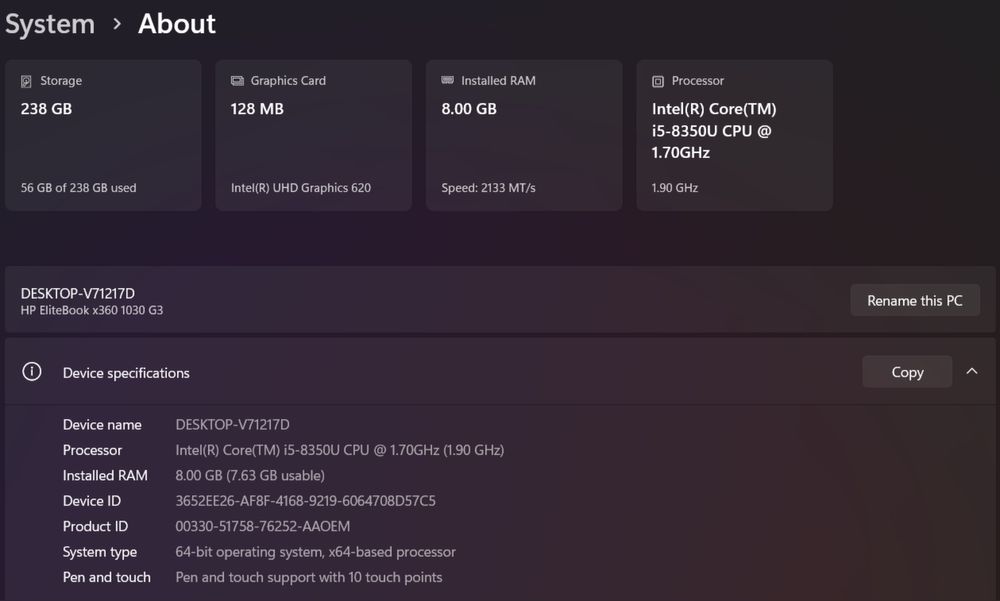Click the Pen and touch support value
This screenshot has width=1000, height=601.
coord(308,577)
